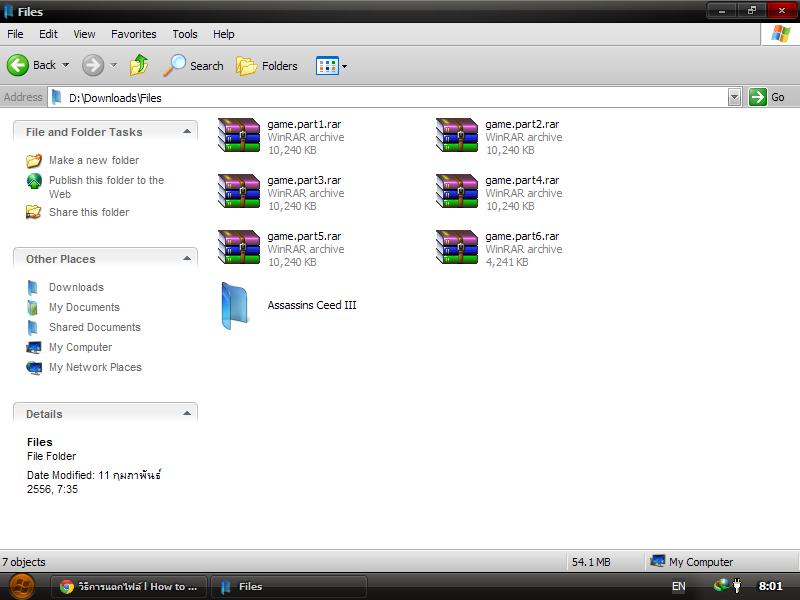Click the My Documents sidebar icon
Screen dimensions: 800x600
tap(32, 308)
